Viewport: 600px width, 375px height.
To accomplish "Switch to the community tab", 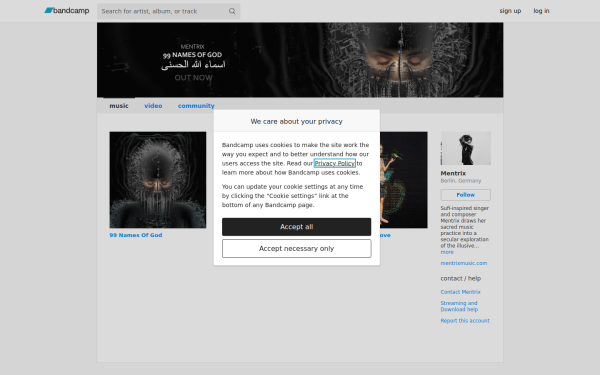I will [x=196, y=106].
